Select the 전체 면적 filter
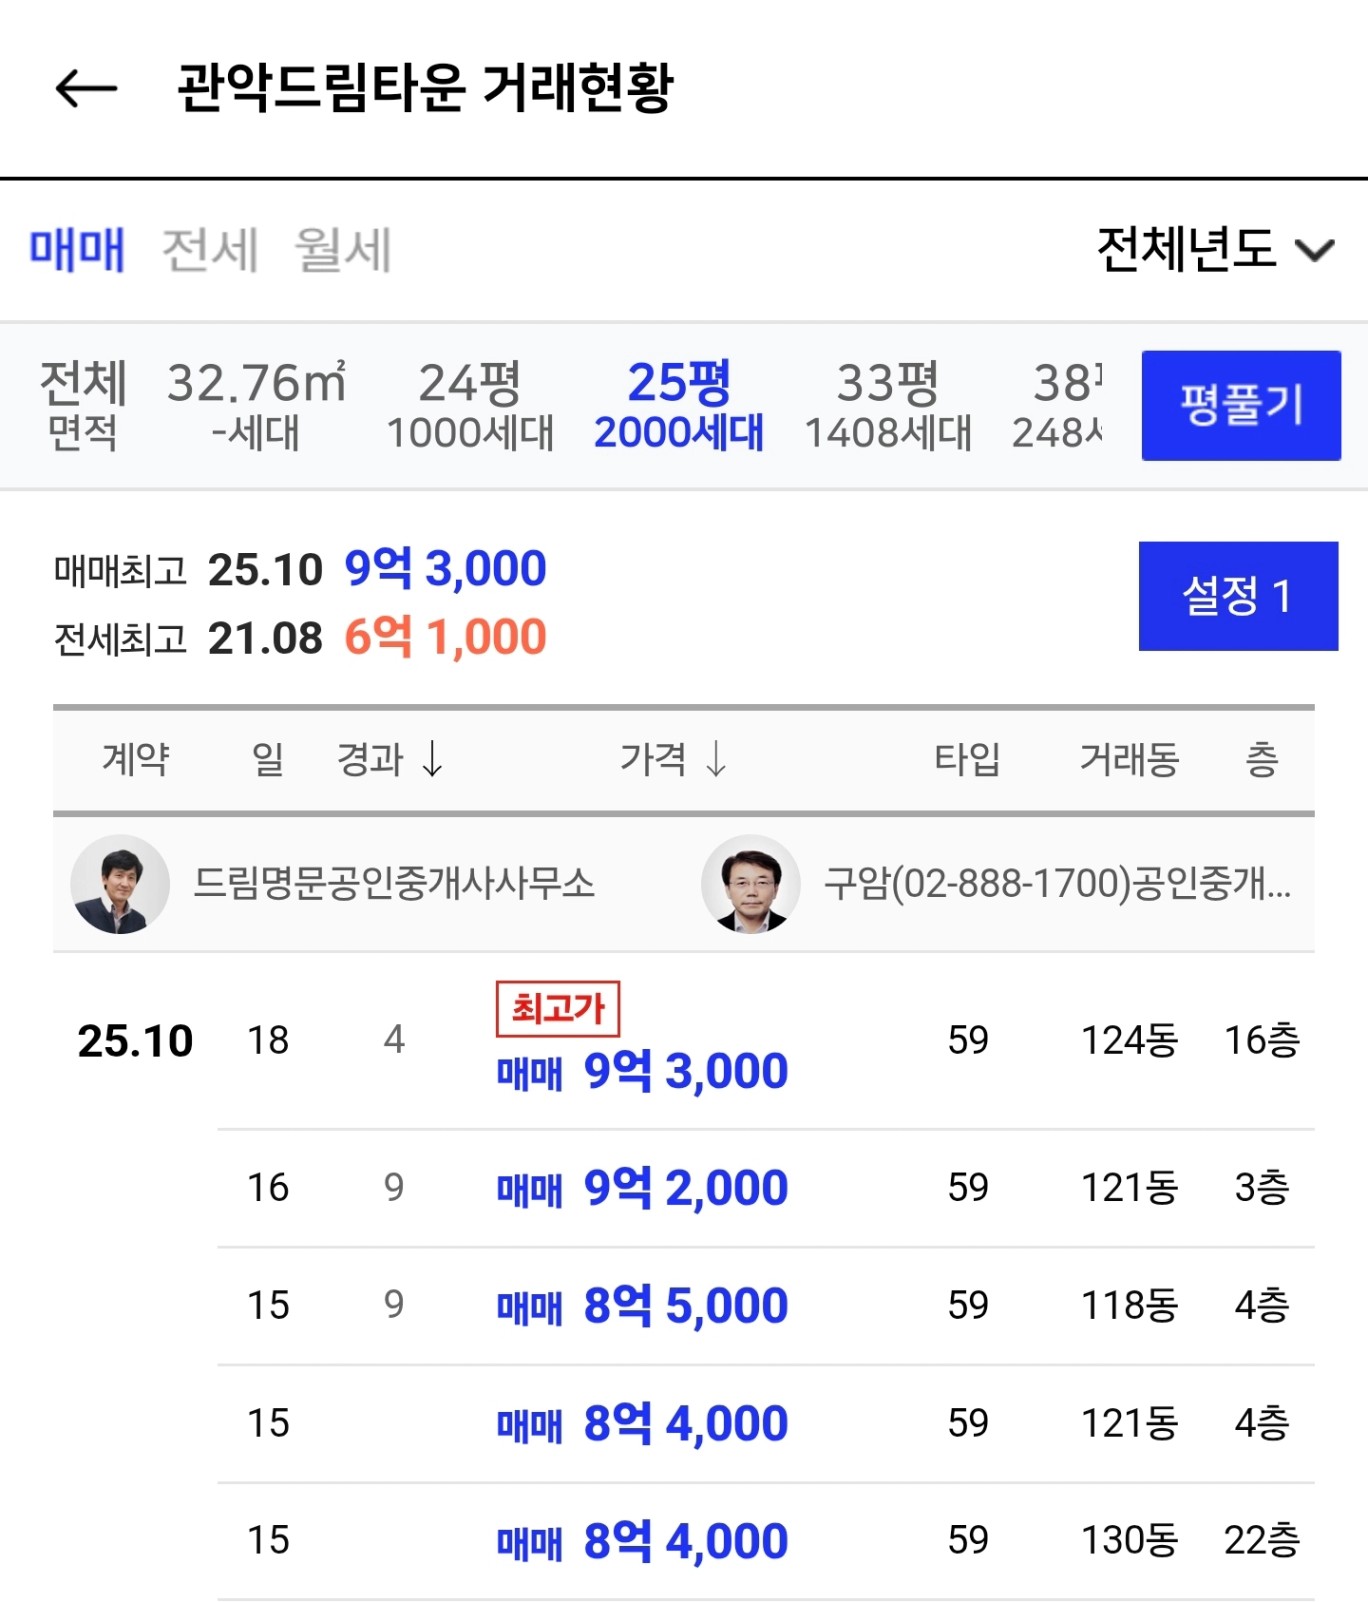Screen dimensions: 1368x1602 (x=82, y=406)
